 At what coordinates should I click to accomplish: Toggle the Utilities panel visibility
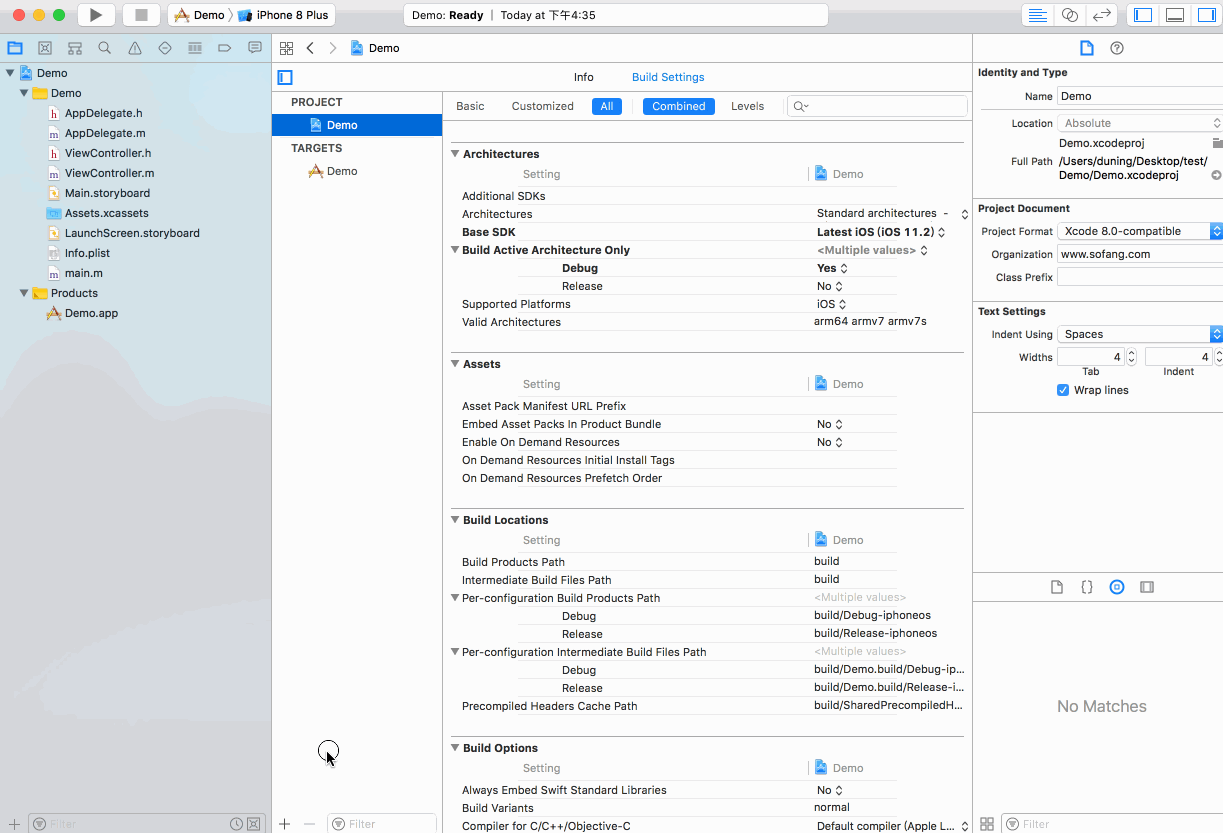coord(1207,15)
